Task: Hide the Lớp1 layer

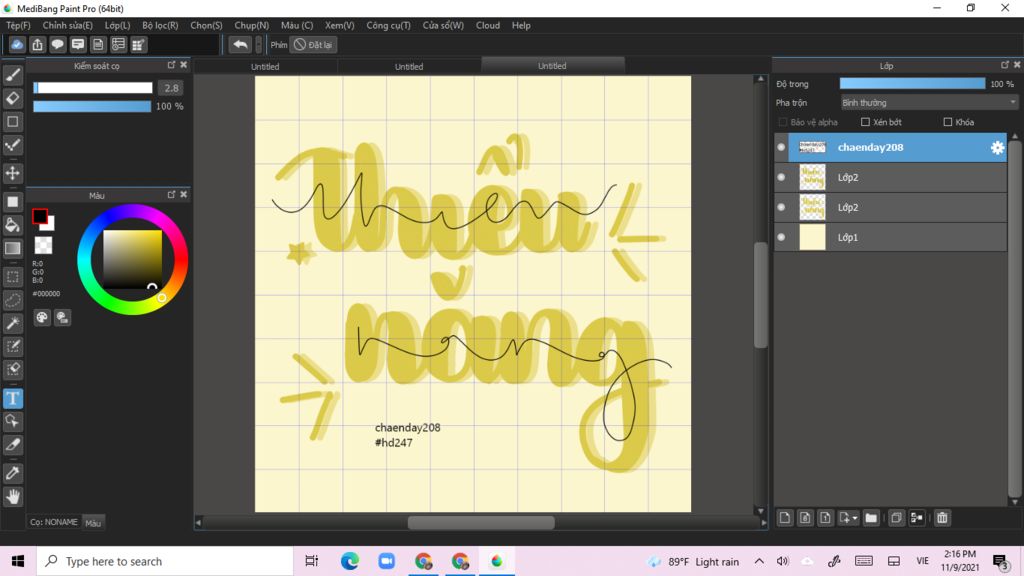Action: [781, 237]
